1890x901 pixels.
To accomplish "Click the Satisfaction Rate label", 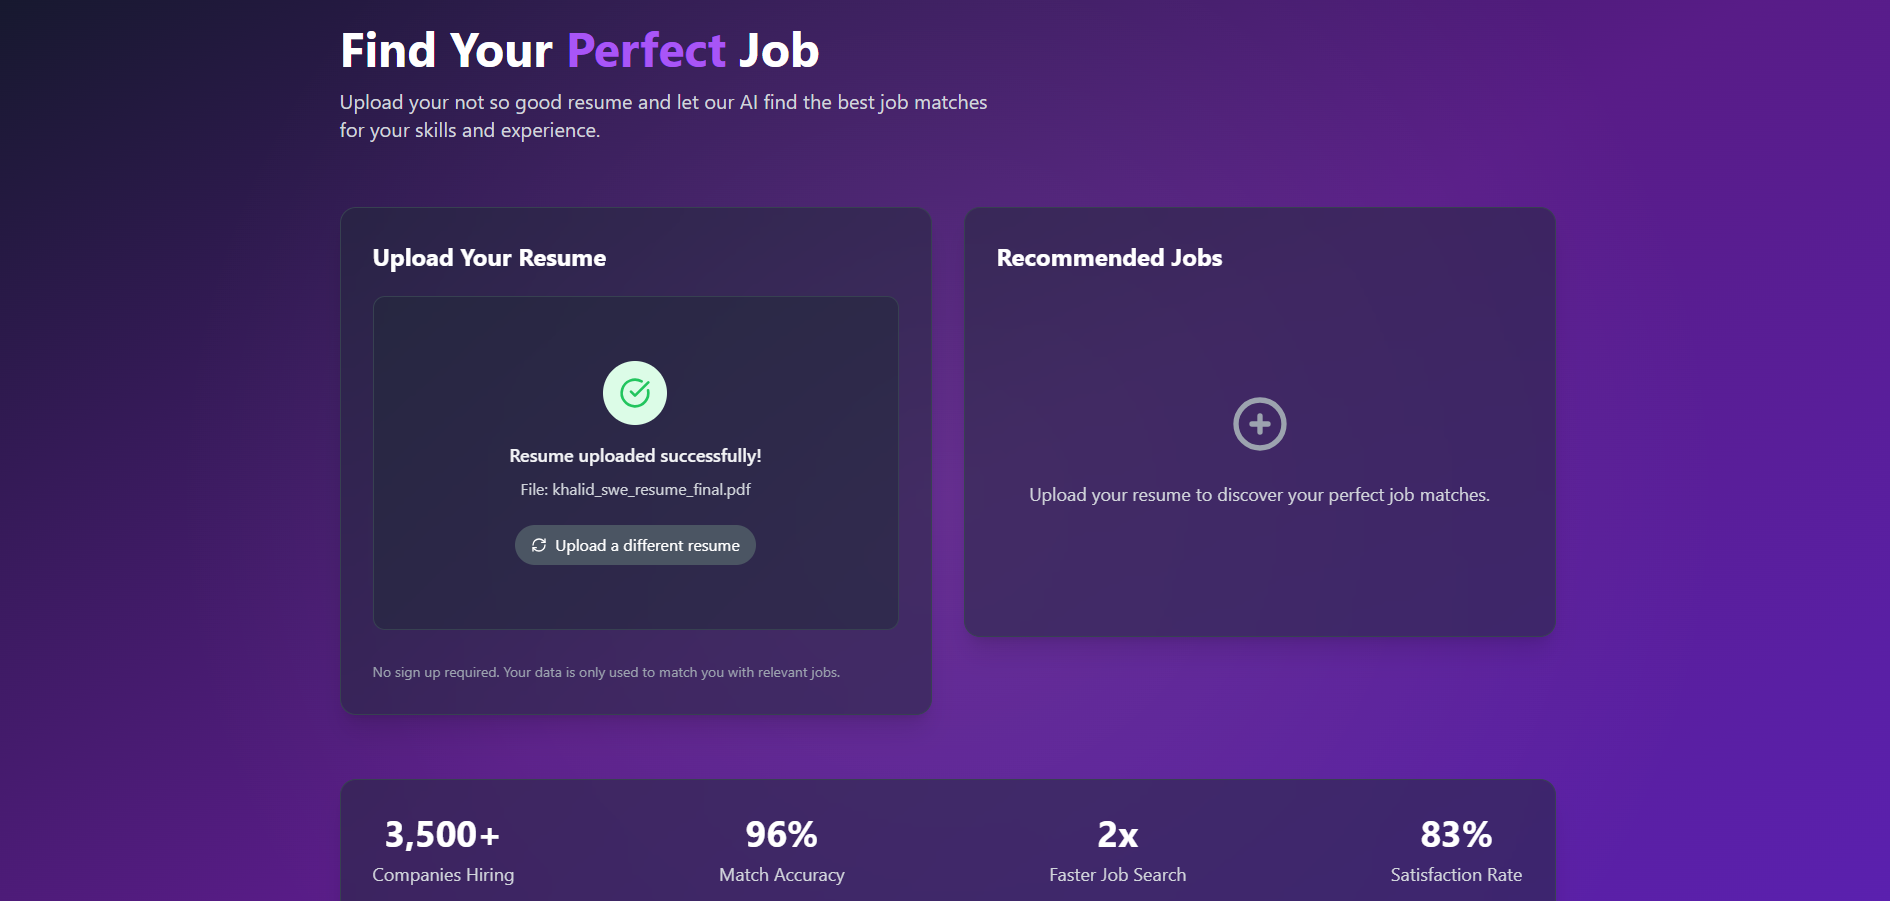I will pos(1456,875).
